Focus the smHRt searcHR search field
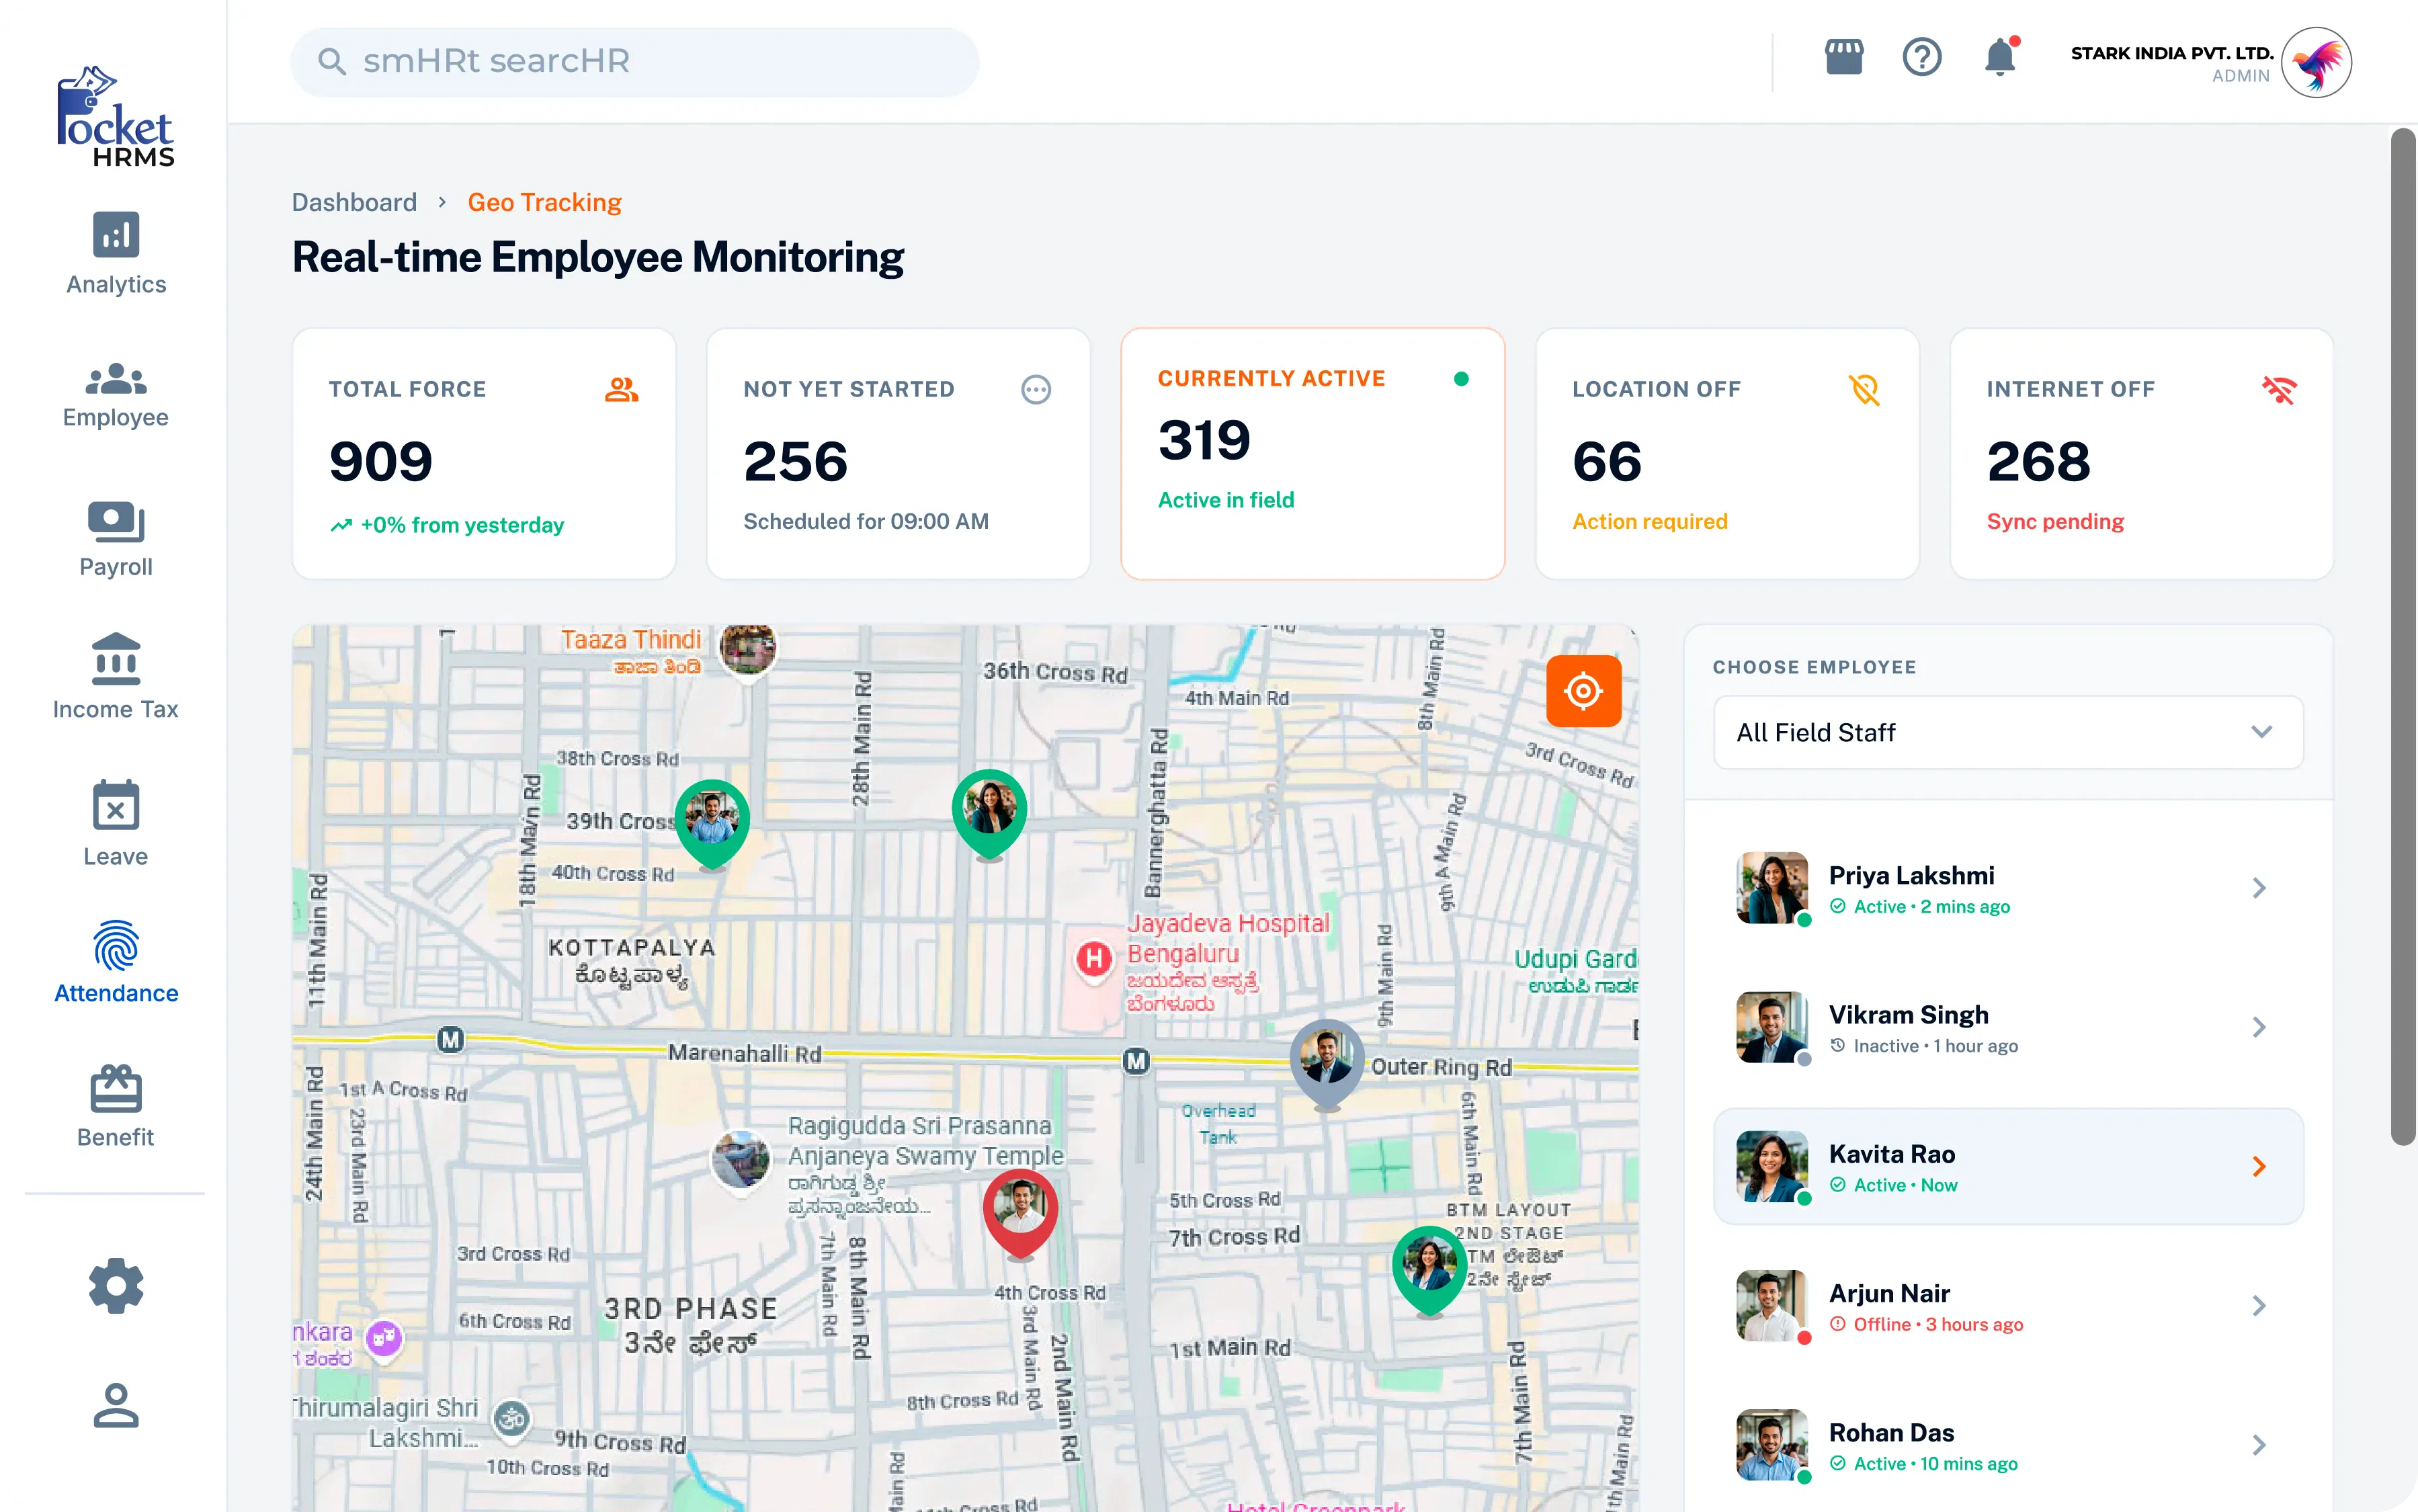 (x=634, y=61)
